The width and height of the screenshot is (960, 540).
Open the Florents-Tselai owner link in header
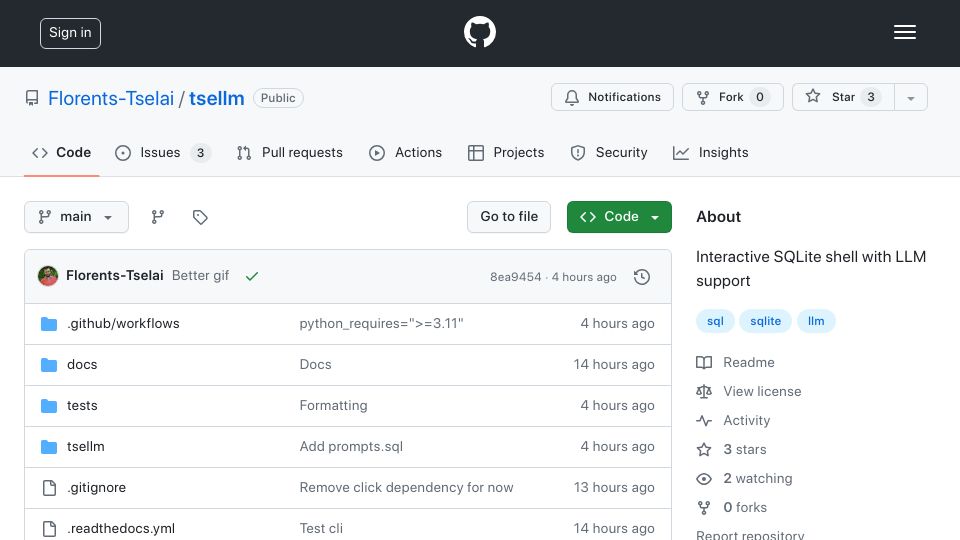(x=111, y=98)
